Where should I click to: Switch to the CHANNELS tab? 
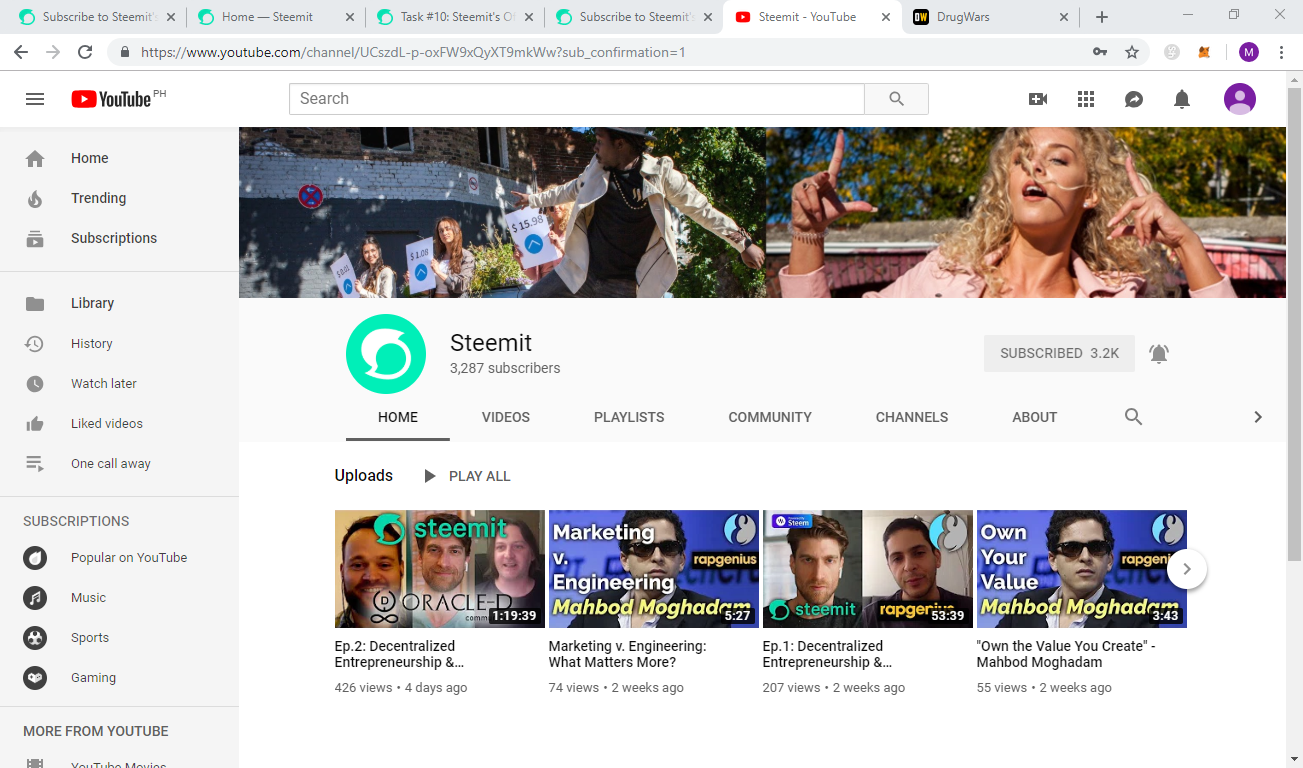pyautogui.click(x=912, y=417)
